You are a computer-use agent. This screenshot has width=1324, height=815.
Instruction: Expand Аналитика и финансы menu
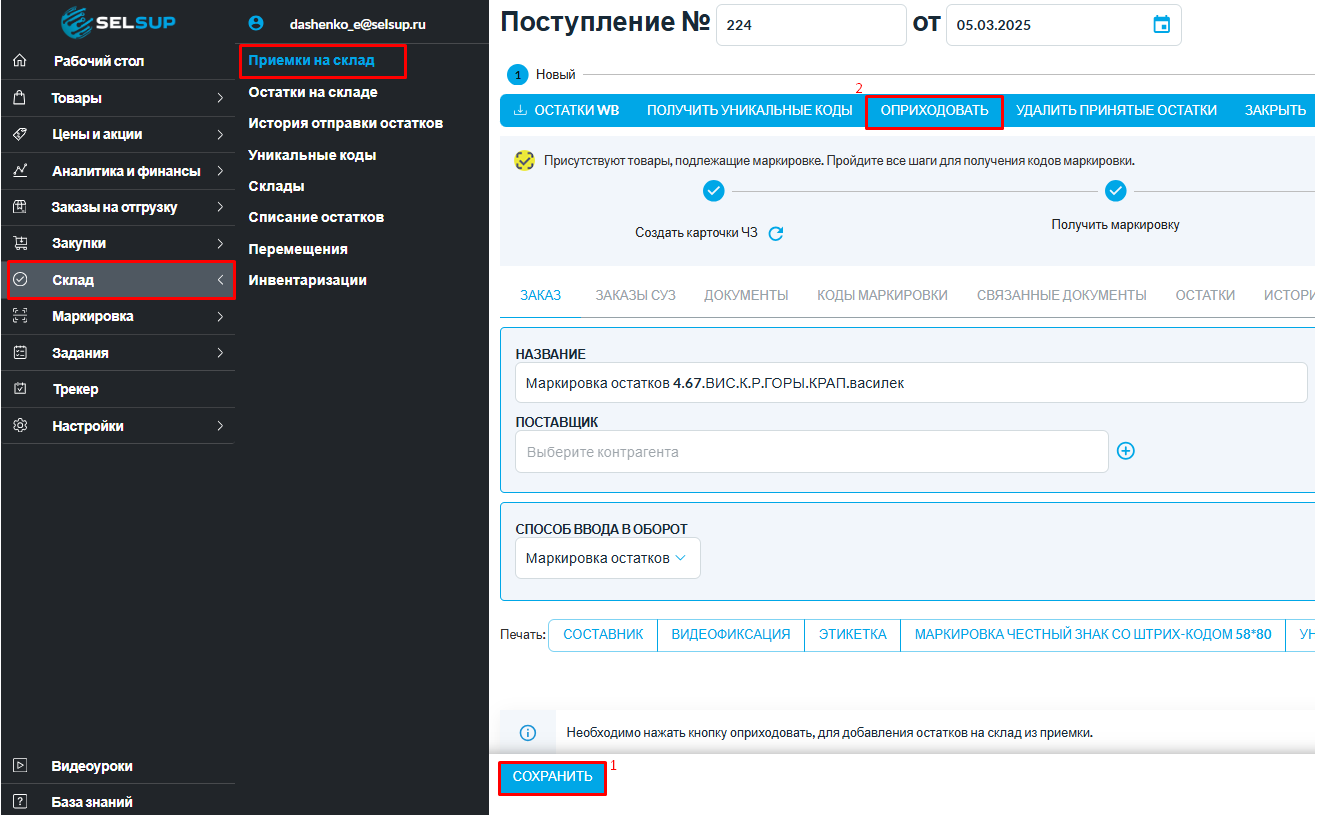point(118,171)
